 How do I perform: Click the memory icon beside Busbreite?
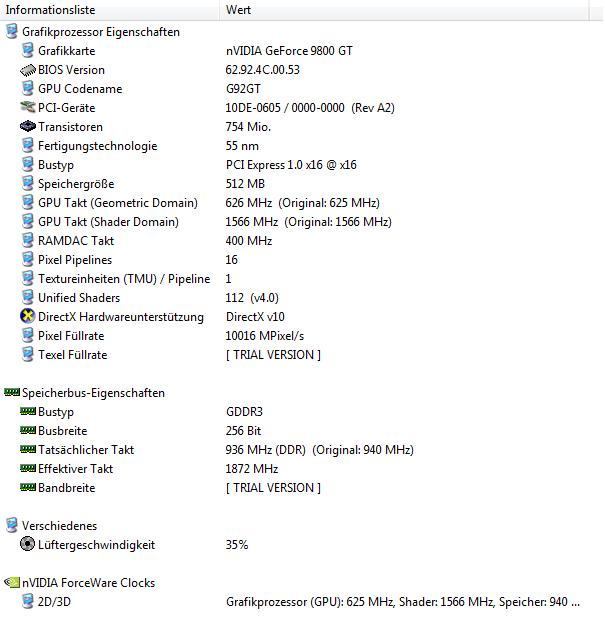coord(28,430)
